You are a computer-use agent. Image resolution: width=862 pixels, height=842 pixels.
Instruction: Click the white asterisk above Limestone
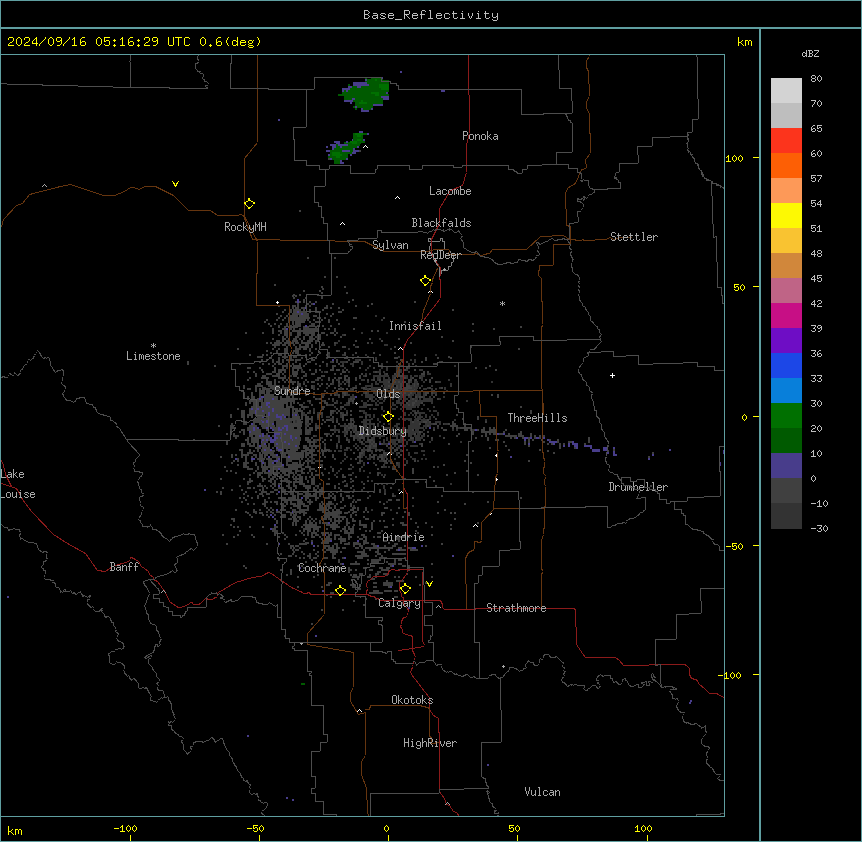tap(153, 345)
